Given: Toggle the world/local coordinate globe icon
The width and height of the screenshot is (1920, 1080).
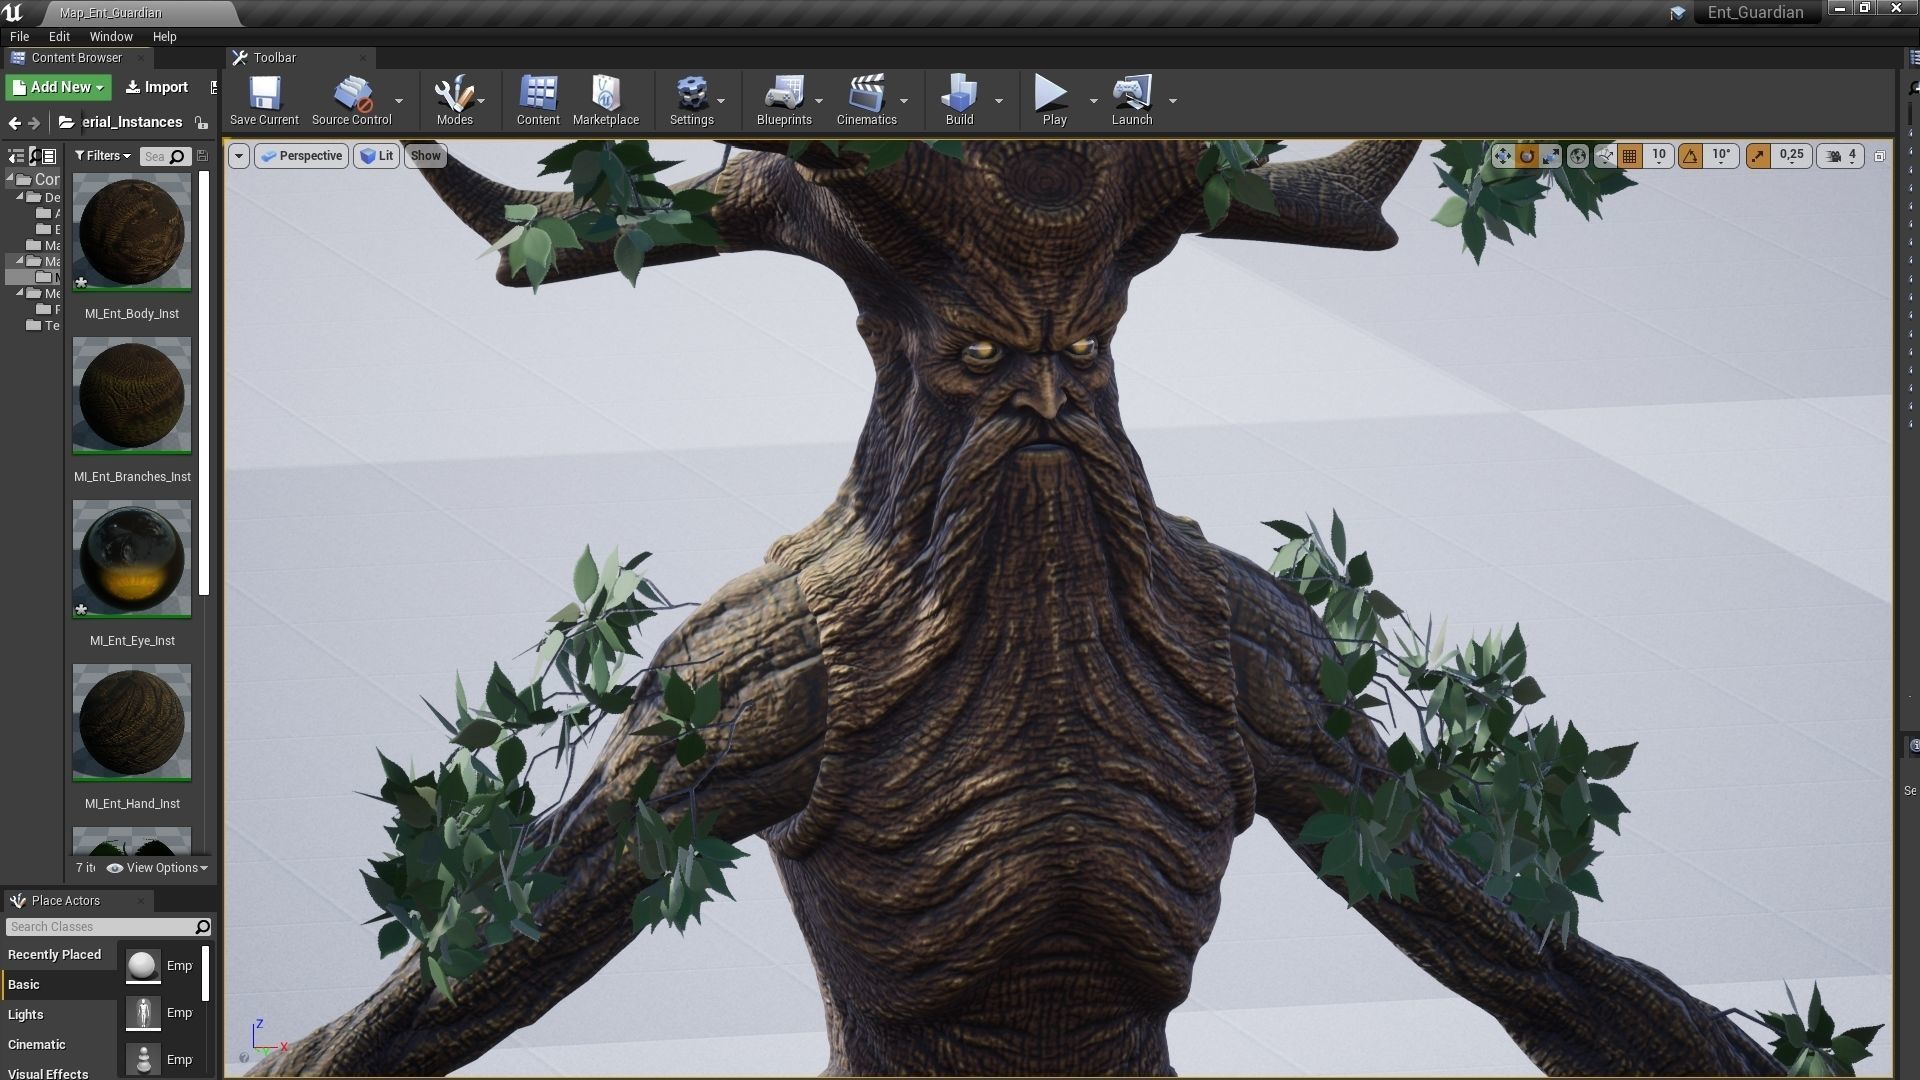Looking at the screenshot, I should click(1577, 156).
